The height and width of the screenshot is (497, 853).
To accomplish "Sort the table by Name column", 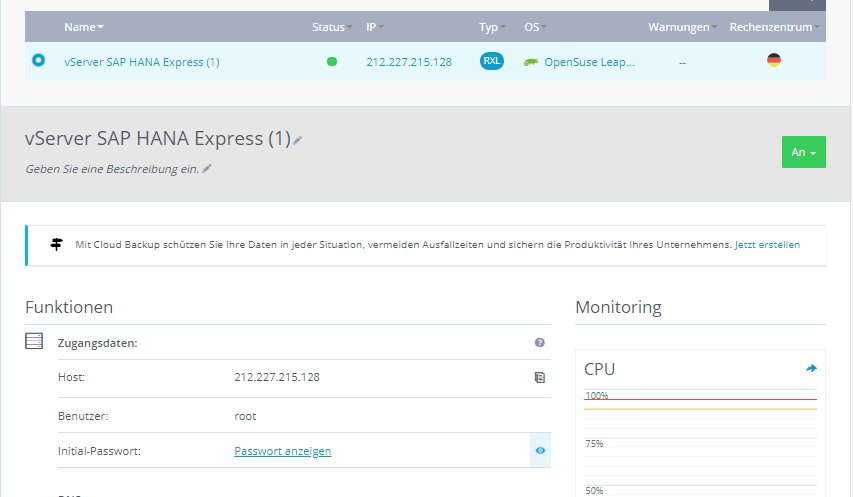I will (83, 27).
